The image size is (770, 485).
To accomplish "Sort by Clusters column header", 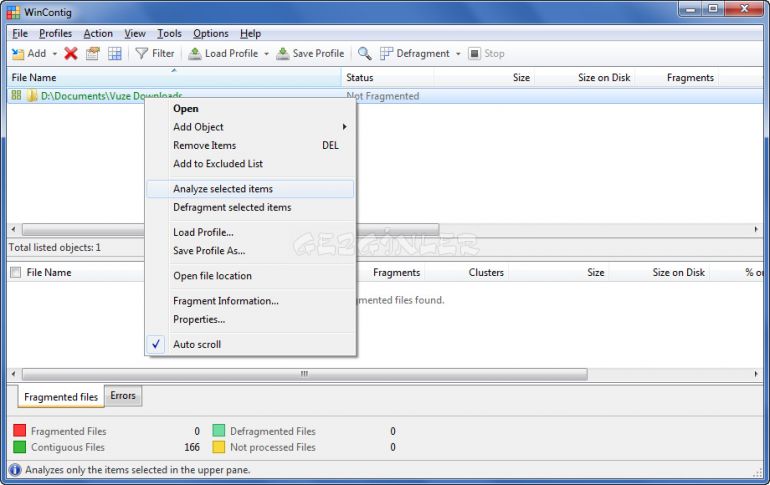I will [466, 272].
